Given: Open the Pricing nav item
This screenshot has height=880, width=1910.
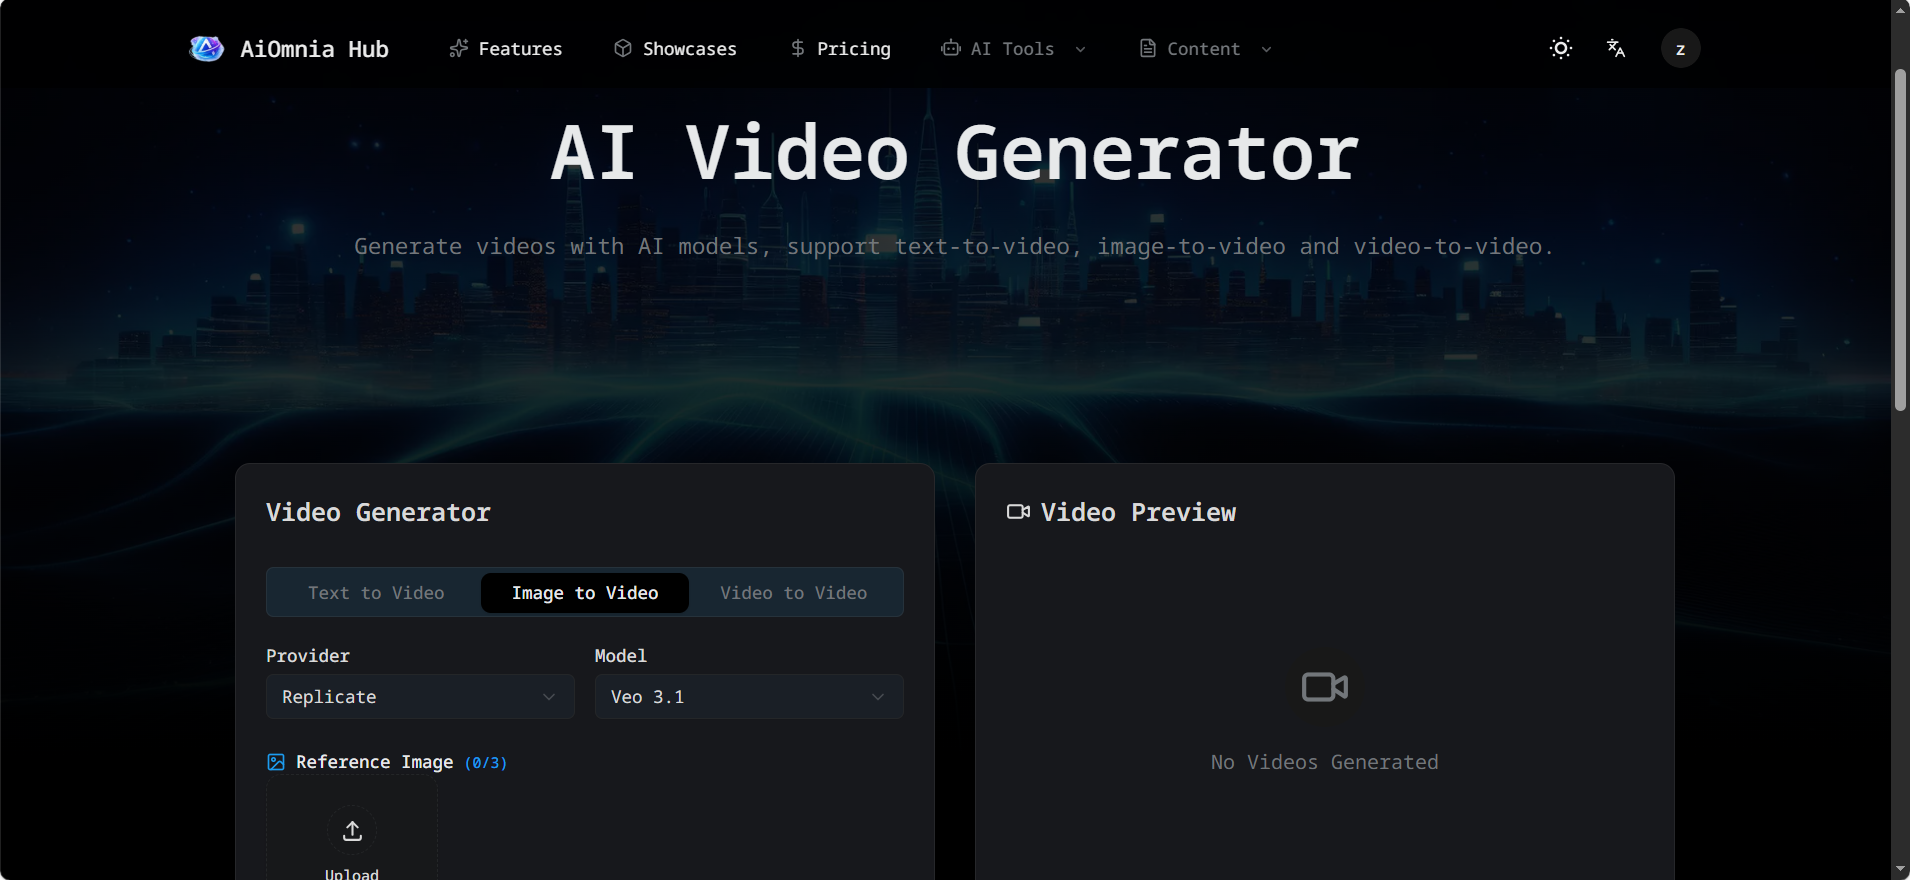Looking at the screenshot, I should 840,48.
